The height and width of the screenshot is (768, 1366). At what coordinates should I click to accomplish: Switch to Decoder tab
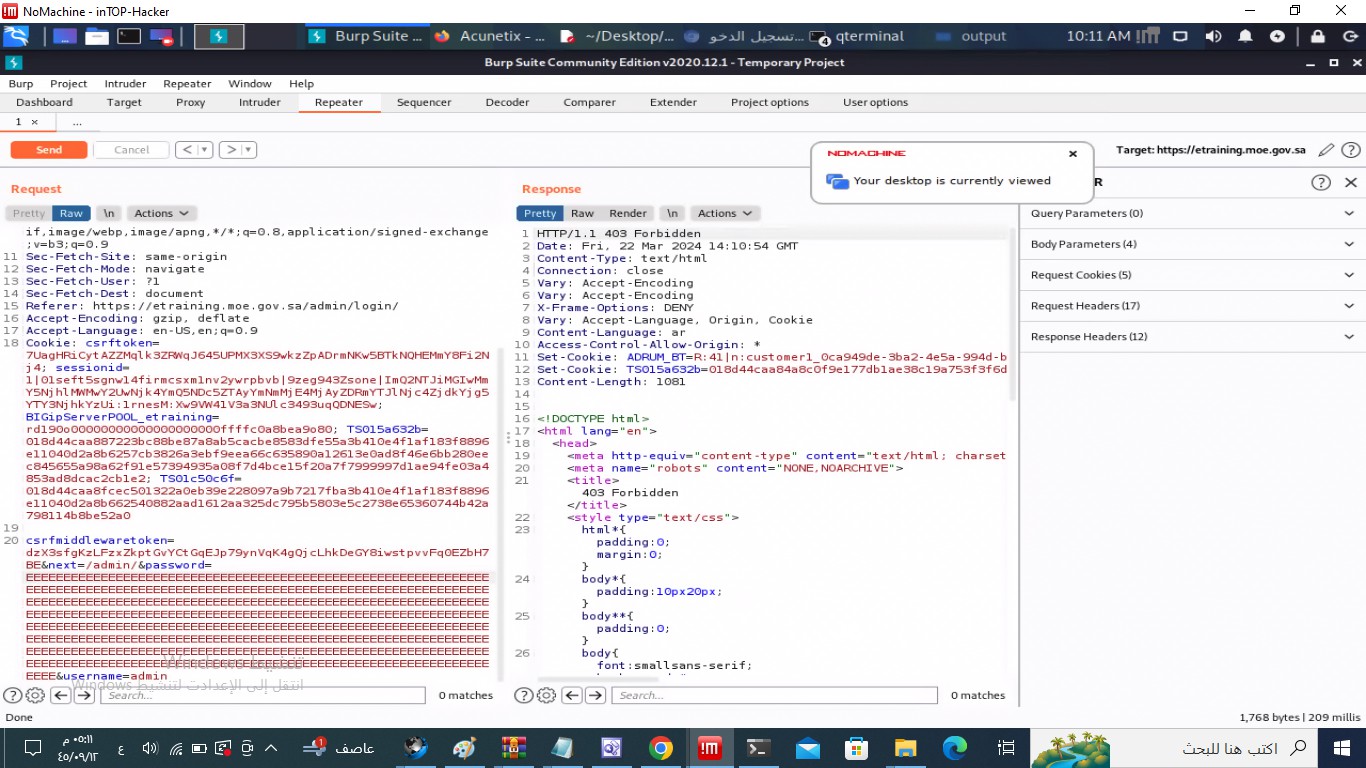(508, 102)
